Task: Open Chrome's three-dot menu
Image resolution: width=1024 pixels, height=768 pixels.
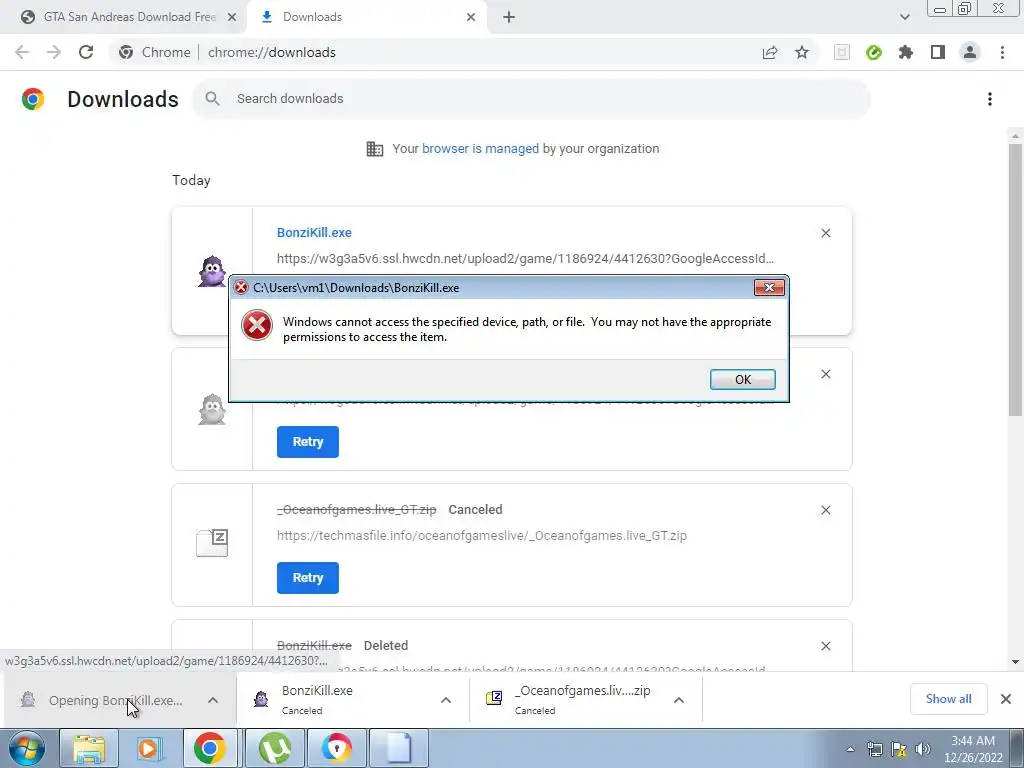Action: point(1002,52)
